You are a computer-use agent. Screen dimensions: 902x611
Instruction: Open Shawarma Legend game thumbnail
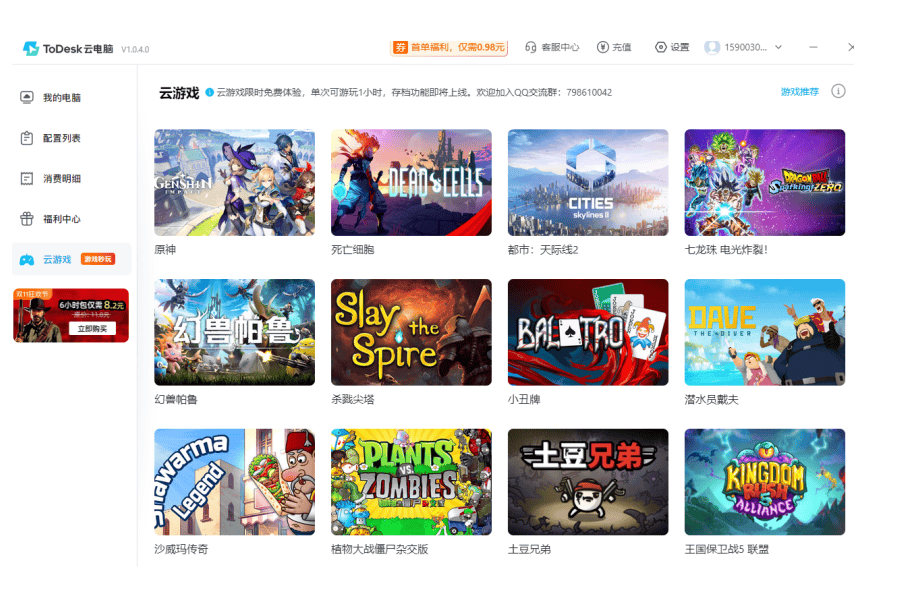[235, 482]
